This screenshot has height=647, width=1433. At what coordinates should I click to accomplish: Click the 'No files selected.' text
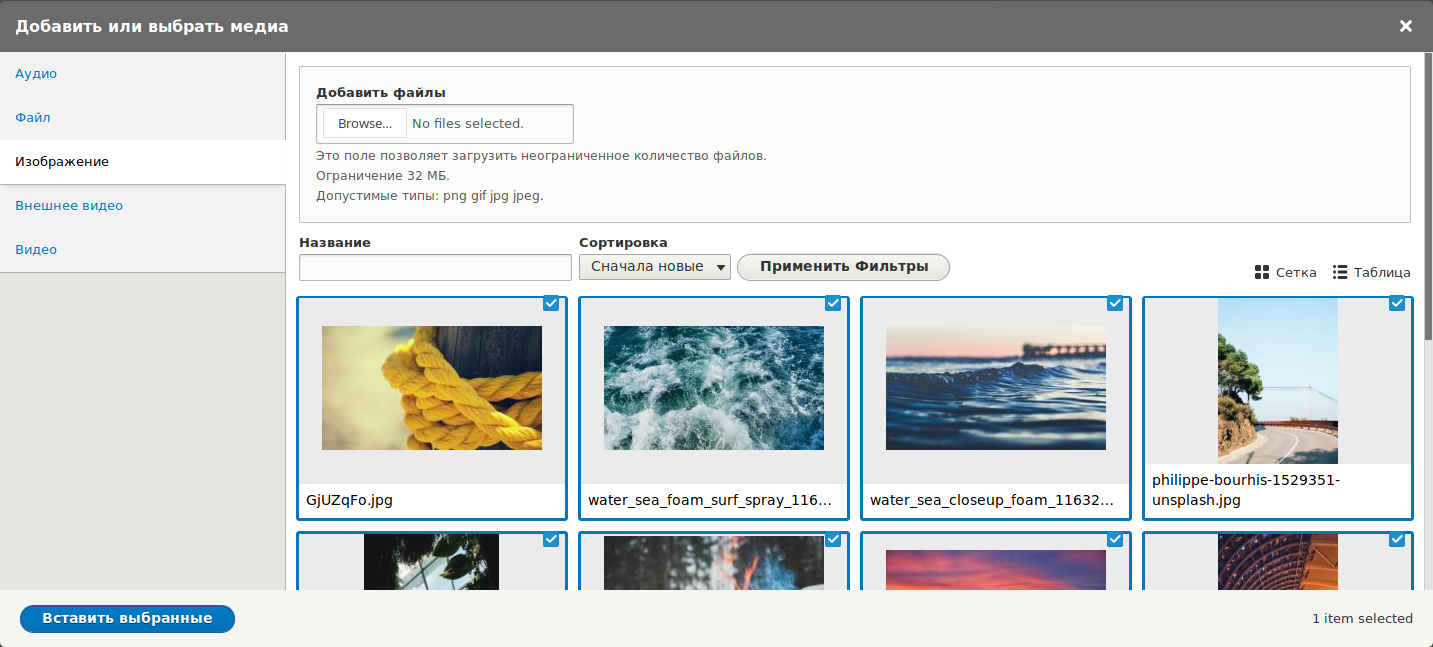click(x=468, y=124)
